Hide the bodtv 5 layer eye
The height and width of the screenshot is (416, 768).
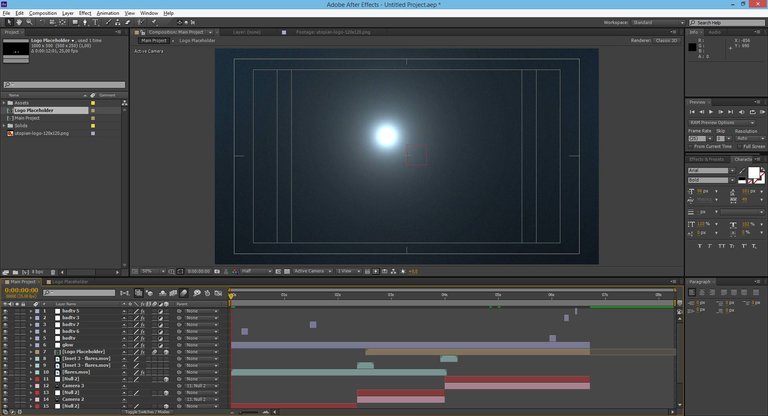[5, 311]
